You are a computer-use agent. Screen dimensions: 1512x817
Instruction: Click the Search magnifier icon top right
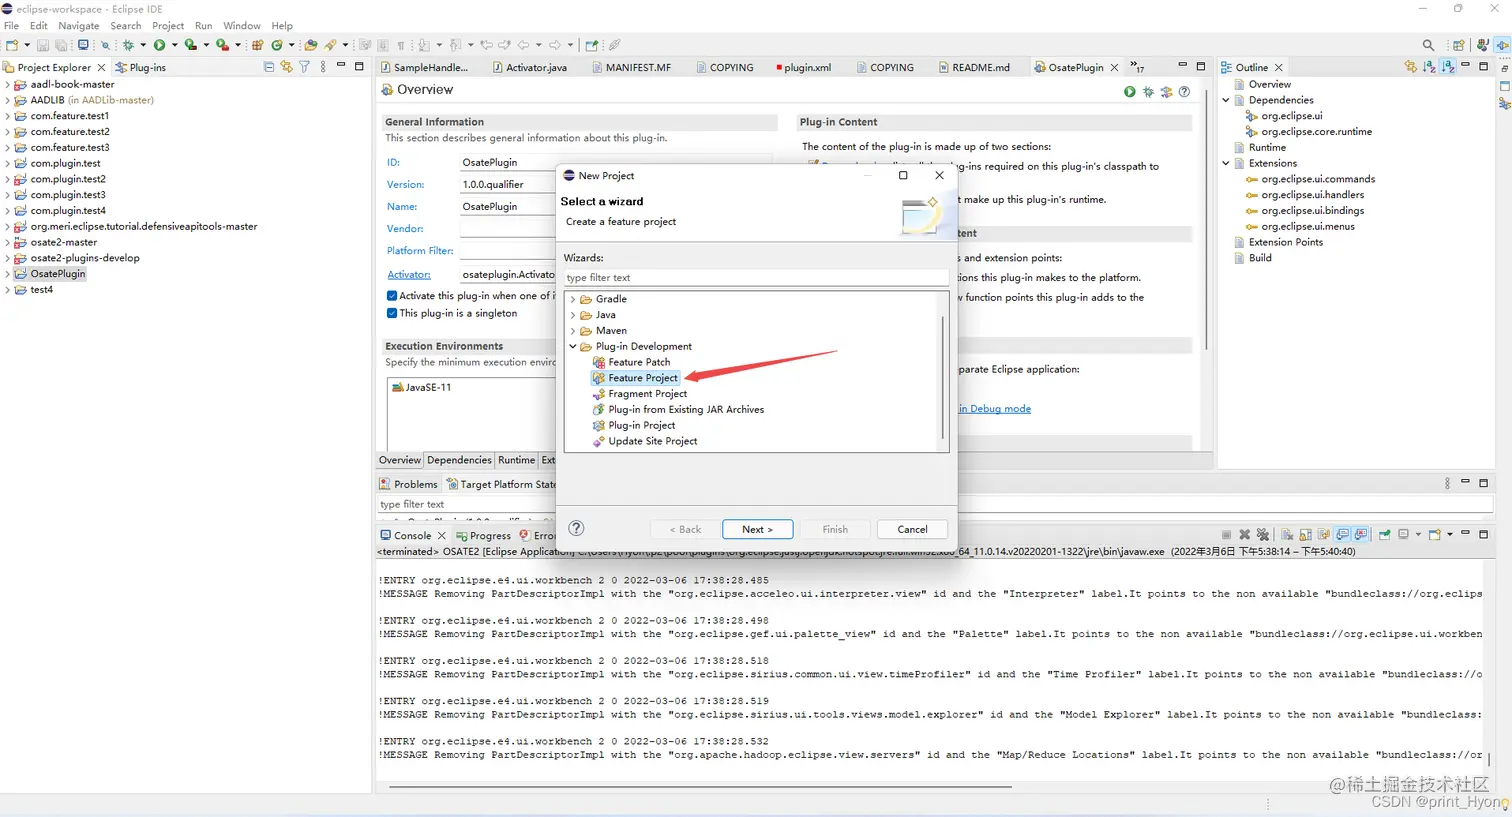[x=1428, y=45]
